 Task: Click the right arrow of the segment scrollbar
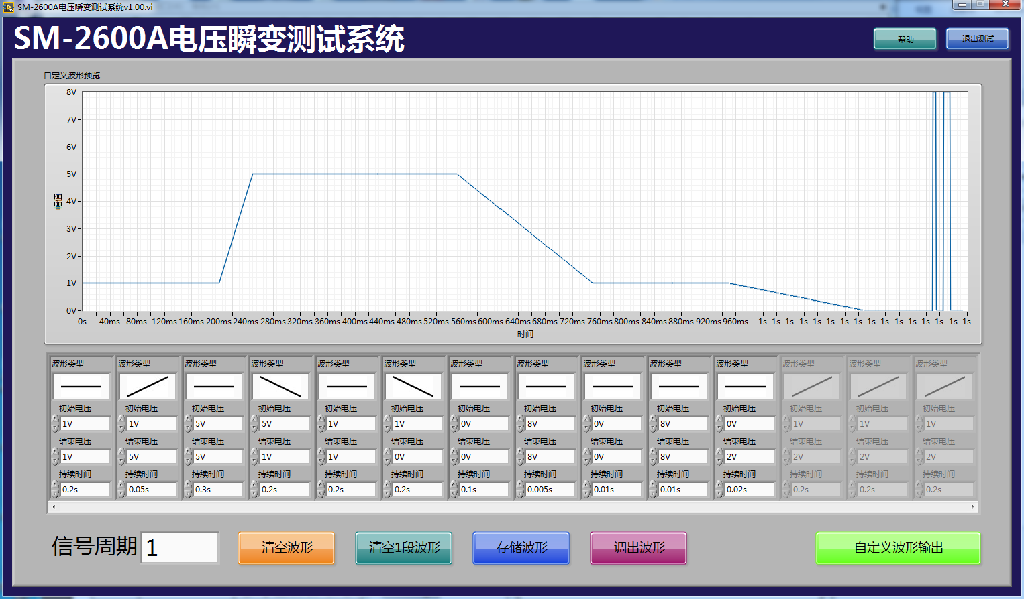tap(973, 507)
